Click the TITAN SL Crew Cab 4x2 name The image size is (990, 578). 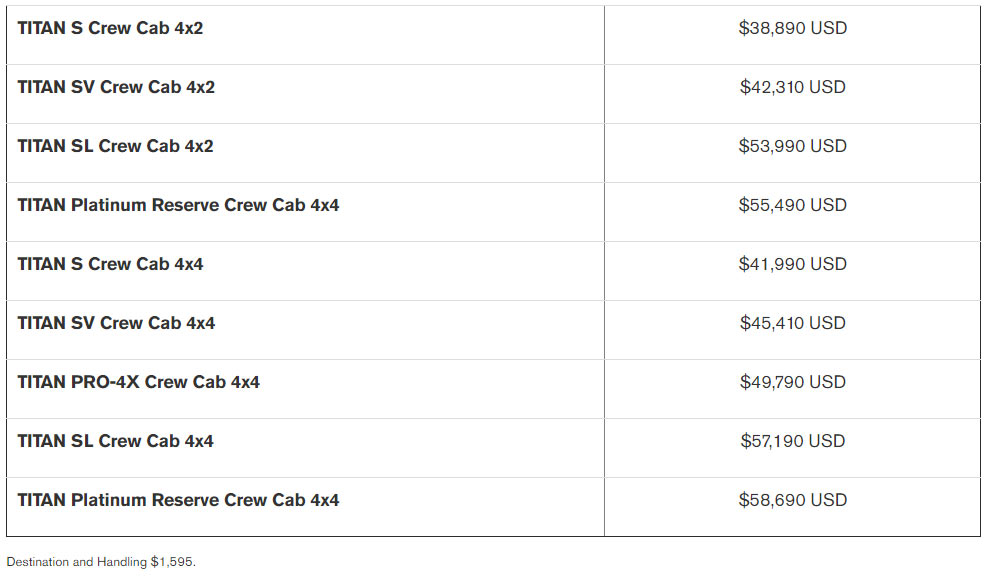[115, 146]
